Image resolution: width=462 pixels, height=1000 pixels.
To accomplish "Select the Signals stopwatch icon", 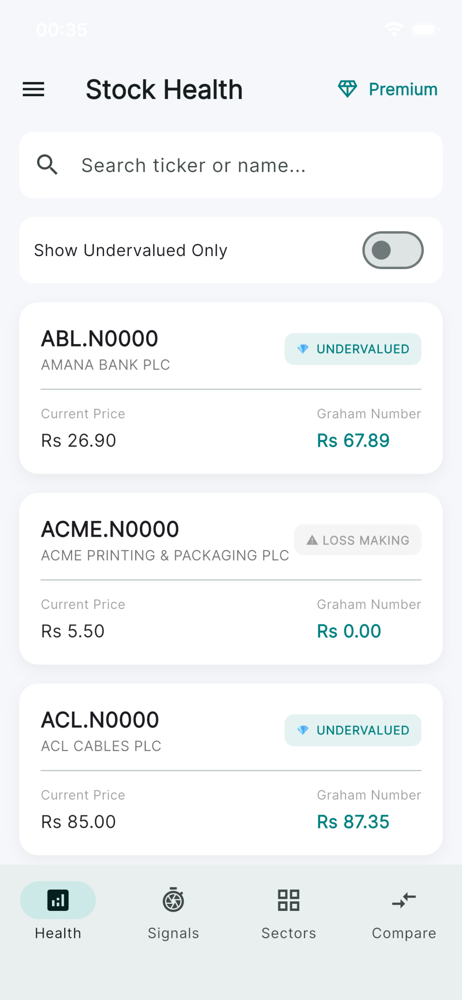I will [x=173, y=900].
